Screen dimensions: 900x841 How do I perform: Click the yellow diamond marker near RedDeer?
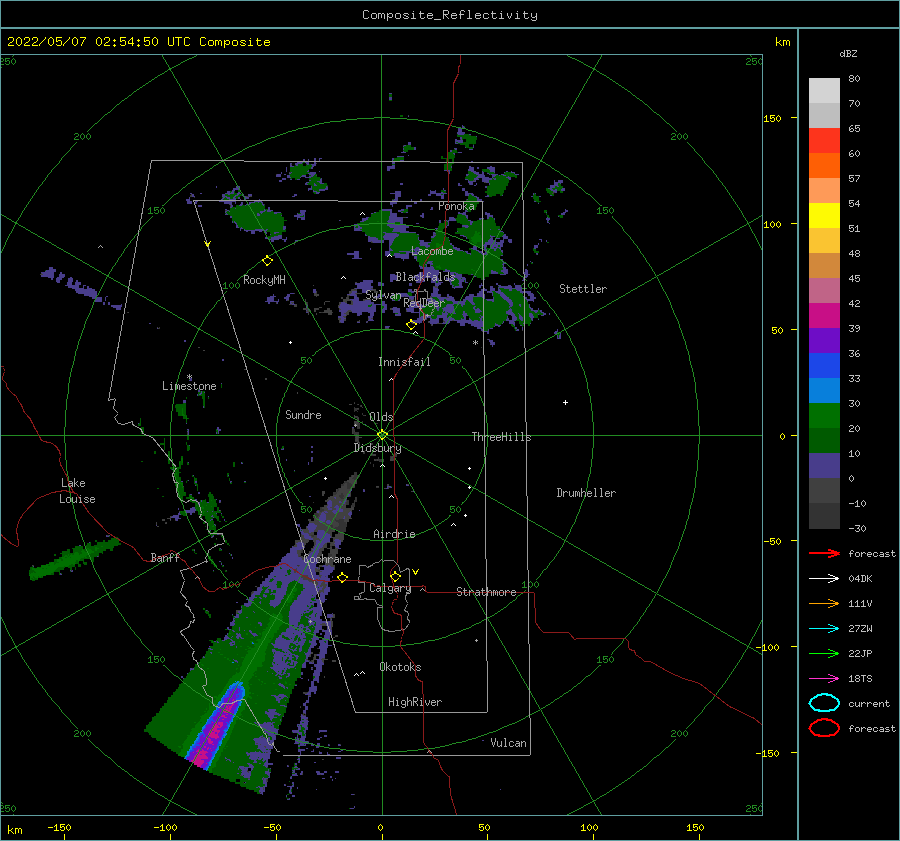411,324
